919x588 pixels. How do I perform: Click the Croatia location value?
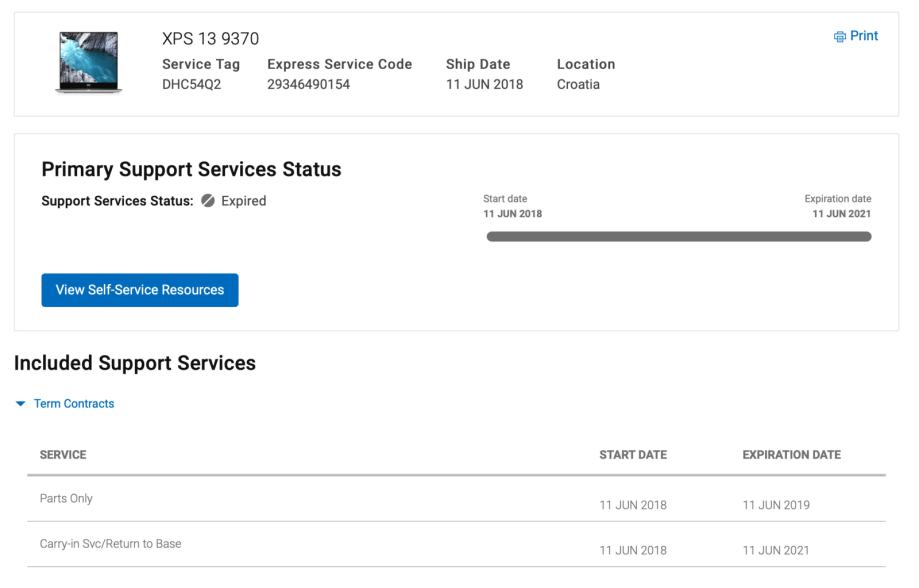578,85
